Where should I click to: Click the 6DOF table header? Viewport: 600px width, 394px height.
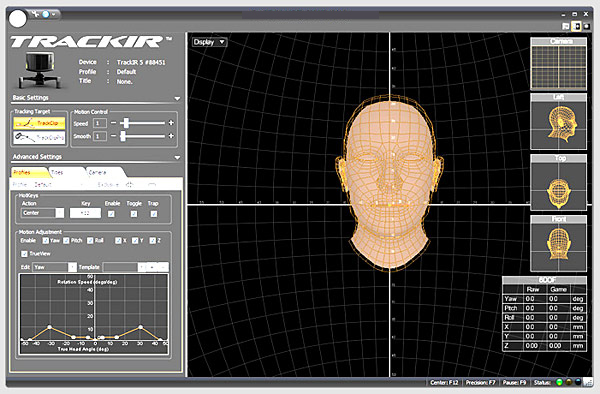click(x=545, y=280)
